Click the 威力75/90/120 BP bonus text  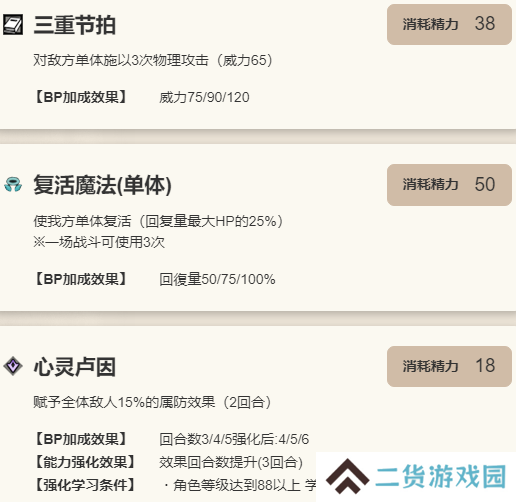click(x=204, y=98)
